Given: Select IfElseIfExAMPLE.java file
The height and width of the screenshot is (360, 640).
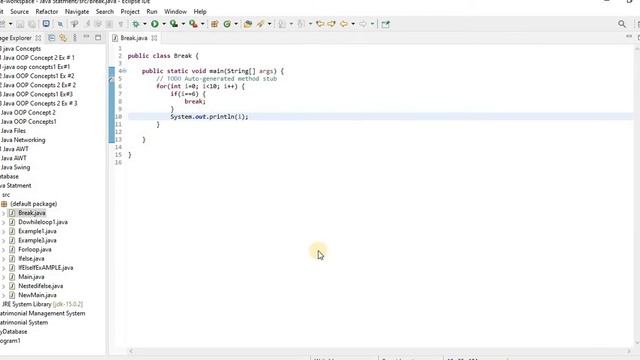Looking at the screenshot, I should pyautogui.click(x=46, y=268).
